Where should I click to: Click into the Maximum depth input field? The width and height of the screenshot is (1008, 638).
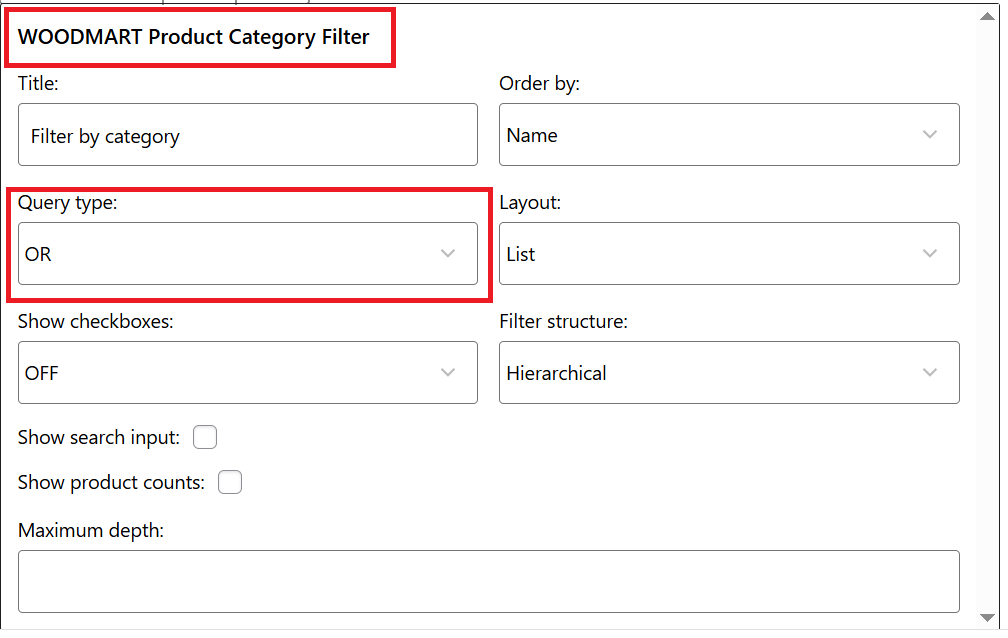point(489,581)
